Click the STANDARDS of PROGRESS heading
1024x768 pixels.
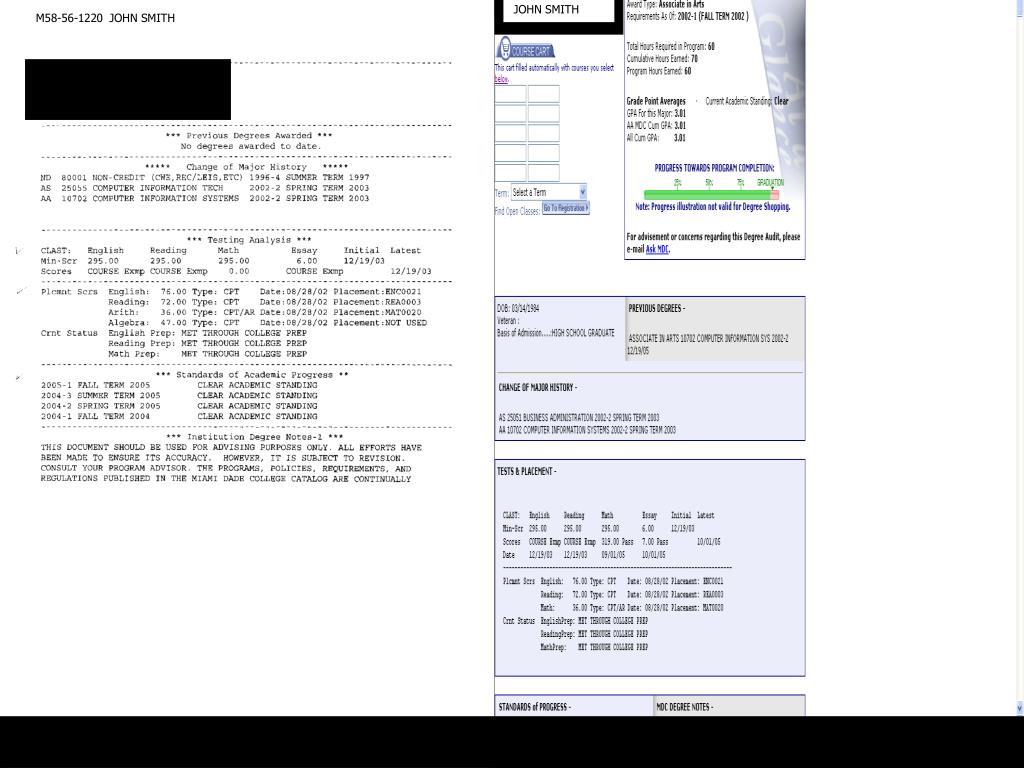click(534, 707)
